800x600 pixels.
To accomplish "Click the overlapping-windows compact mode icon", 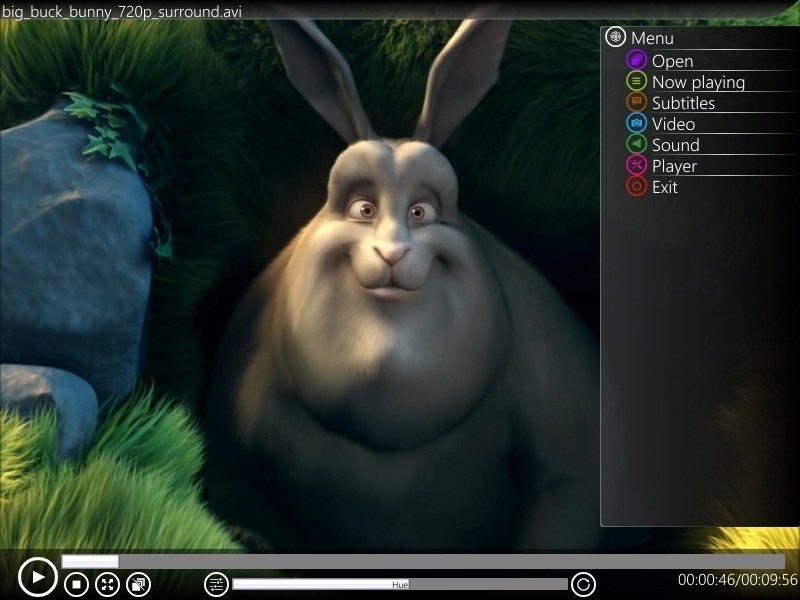I will pyautogui.click(x=138, y=584).
